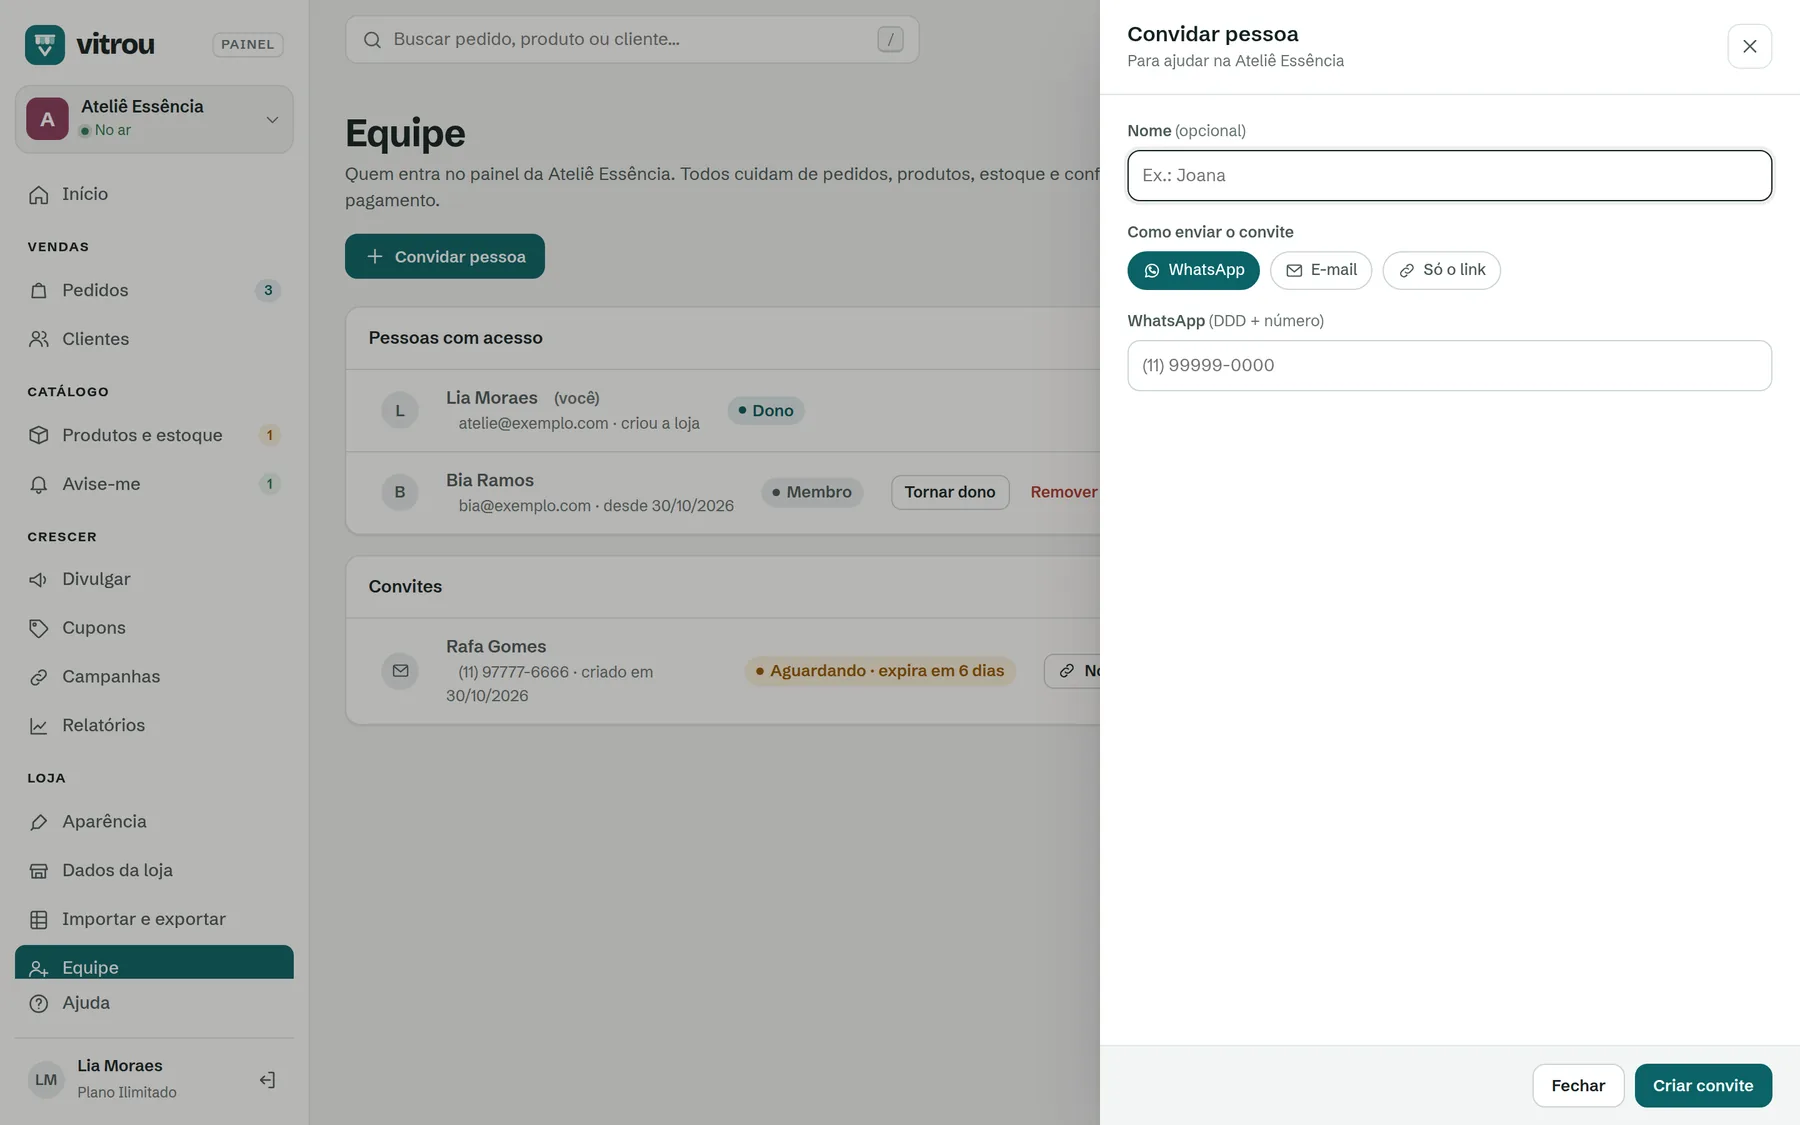The image size is (1800, 1125).
Task: Select E-mail as invite method
Action: [x=1321, y=270]
